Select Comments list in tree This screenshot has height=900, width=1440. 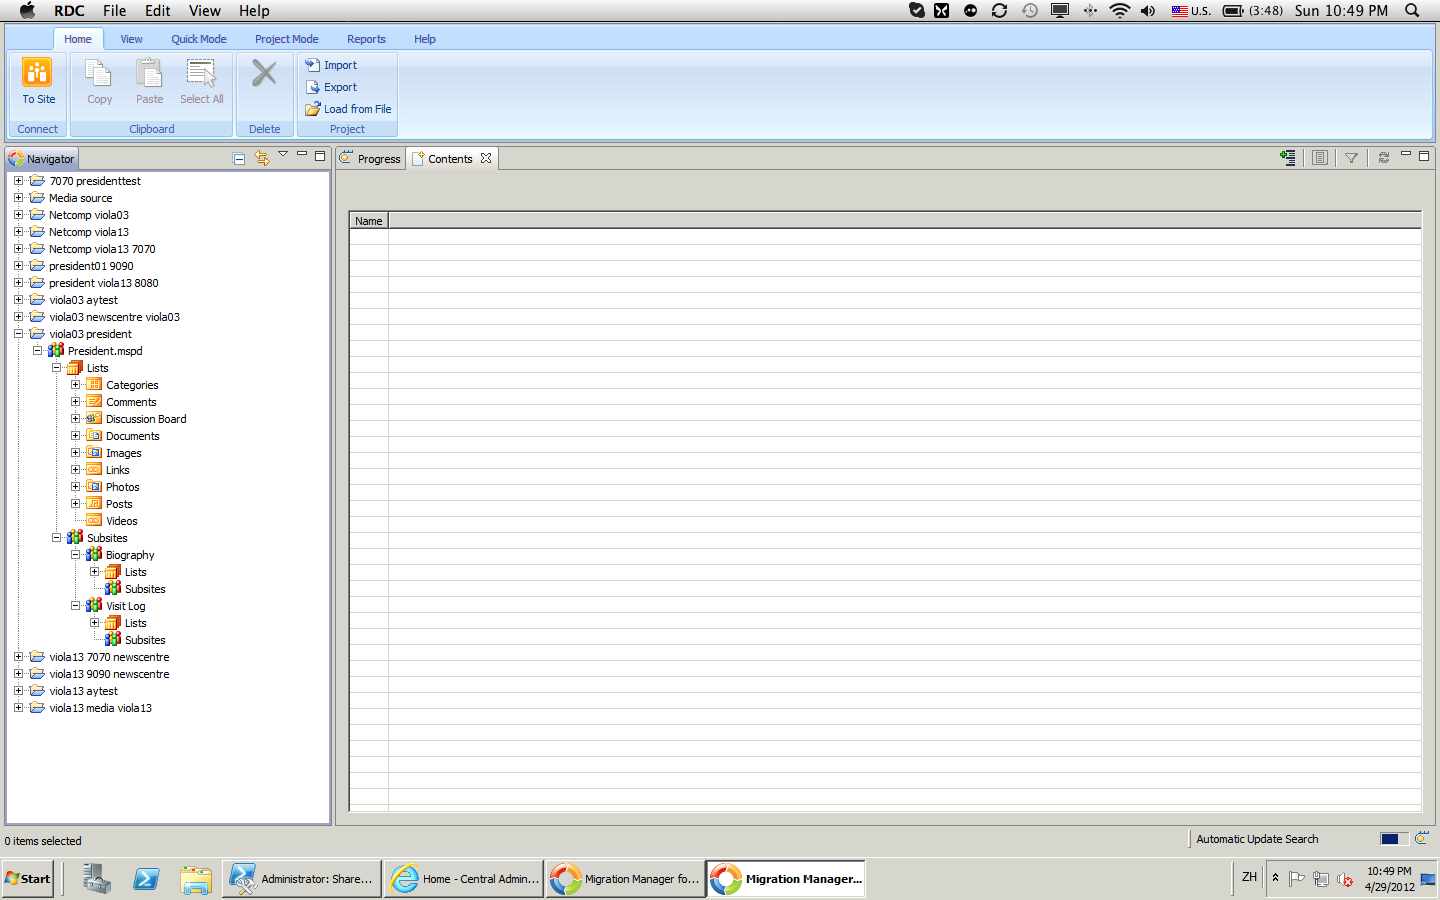click(131, 402)
